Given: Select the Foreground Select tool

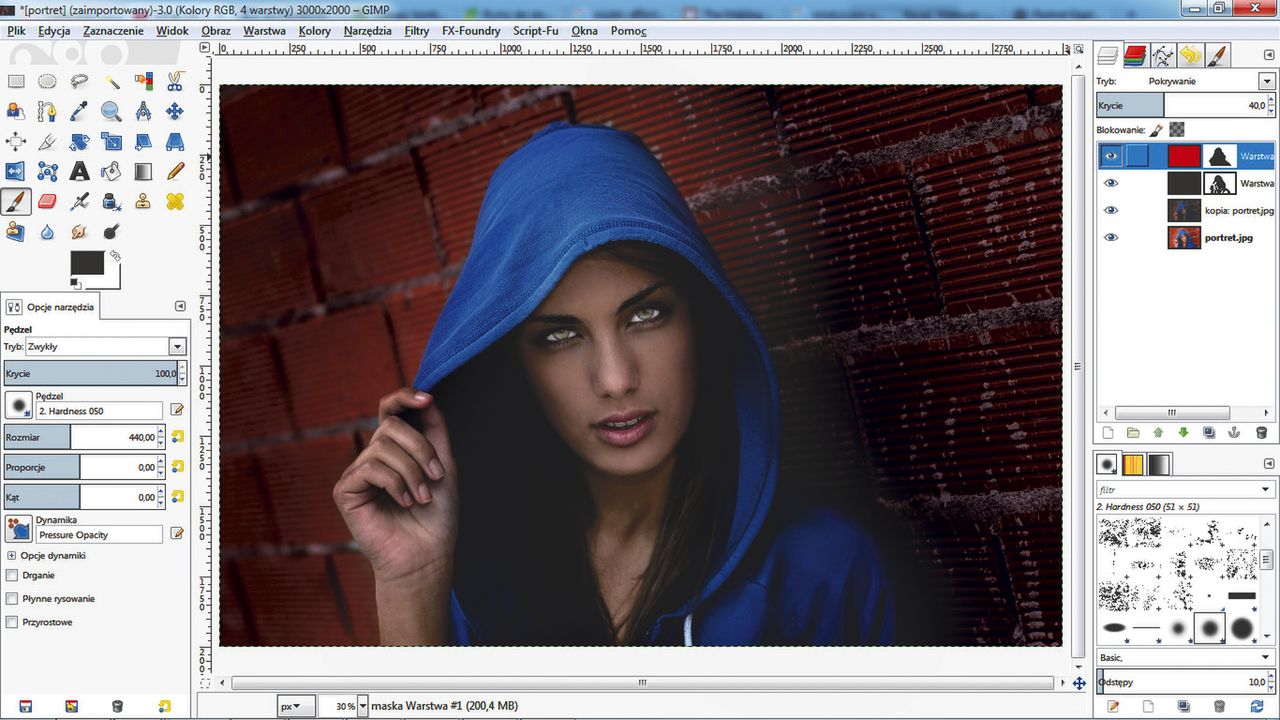Looking at the screenshot, I should tap(16, 112).
